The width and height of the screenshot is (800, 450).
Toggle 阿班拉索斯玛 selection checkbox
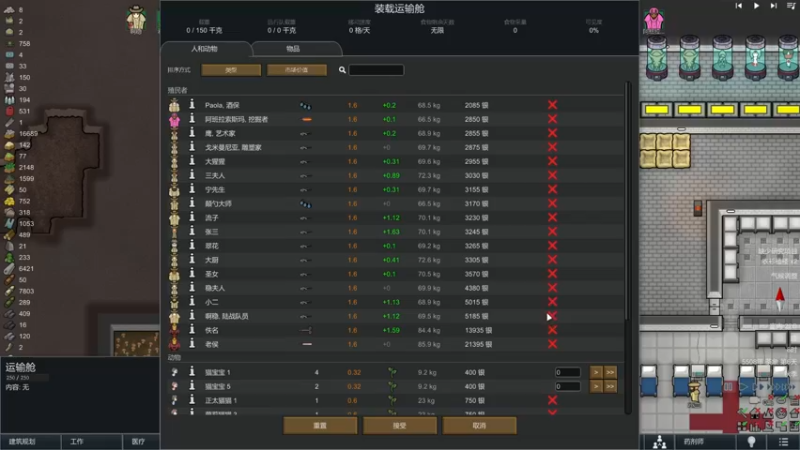(x=553, y=119)
